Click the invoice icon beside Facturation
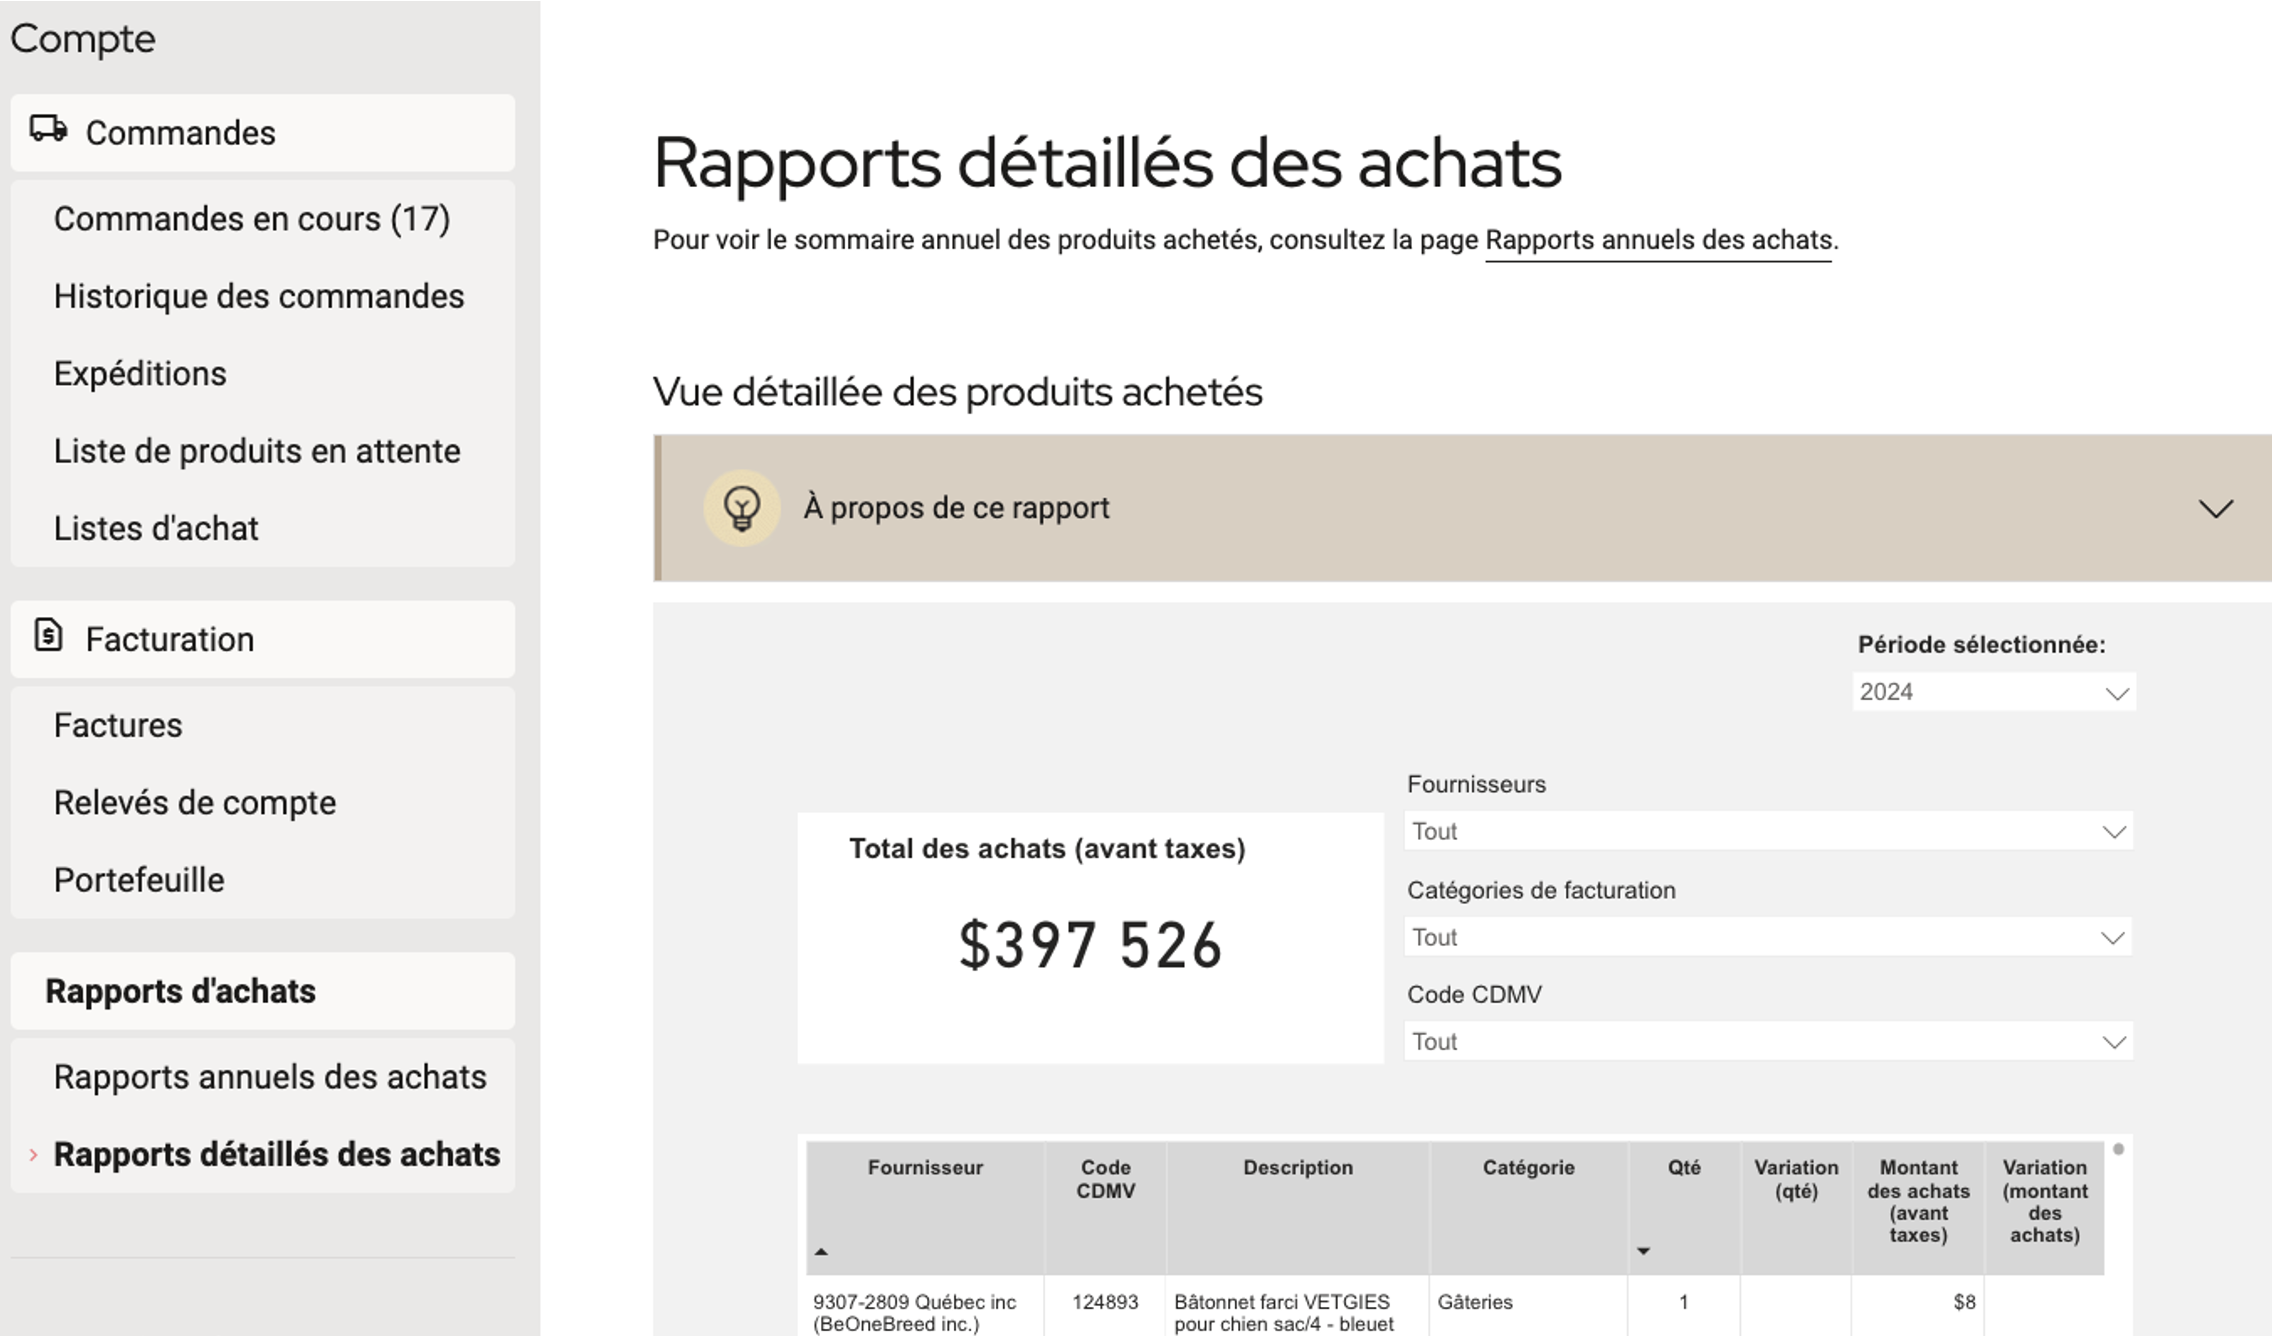This screenshot has width=2272, height=1336. click(48, 636)
